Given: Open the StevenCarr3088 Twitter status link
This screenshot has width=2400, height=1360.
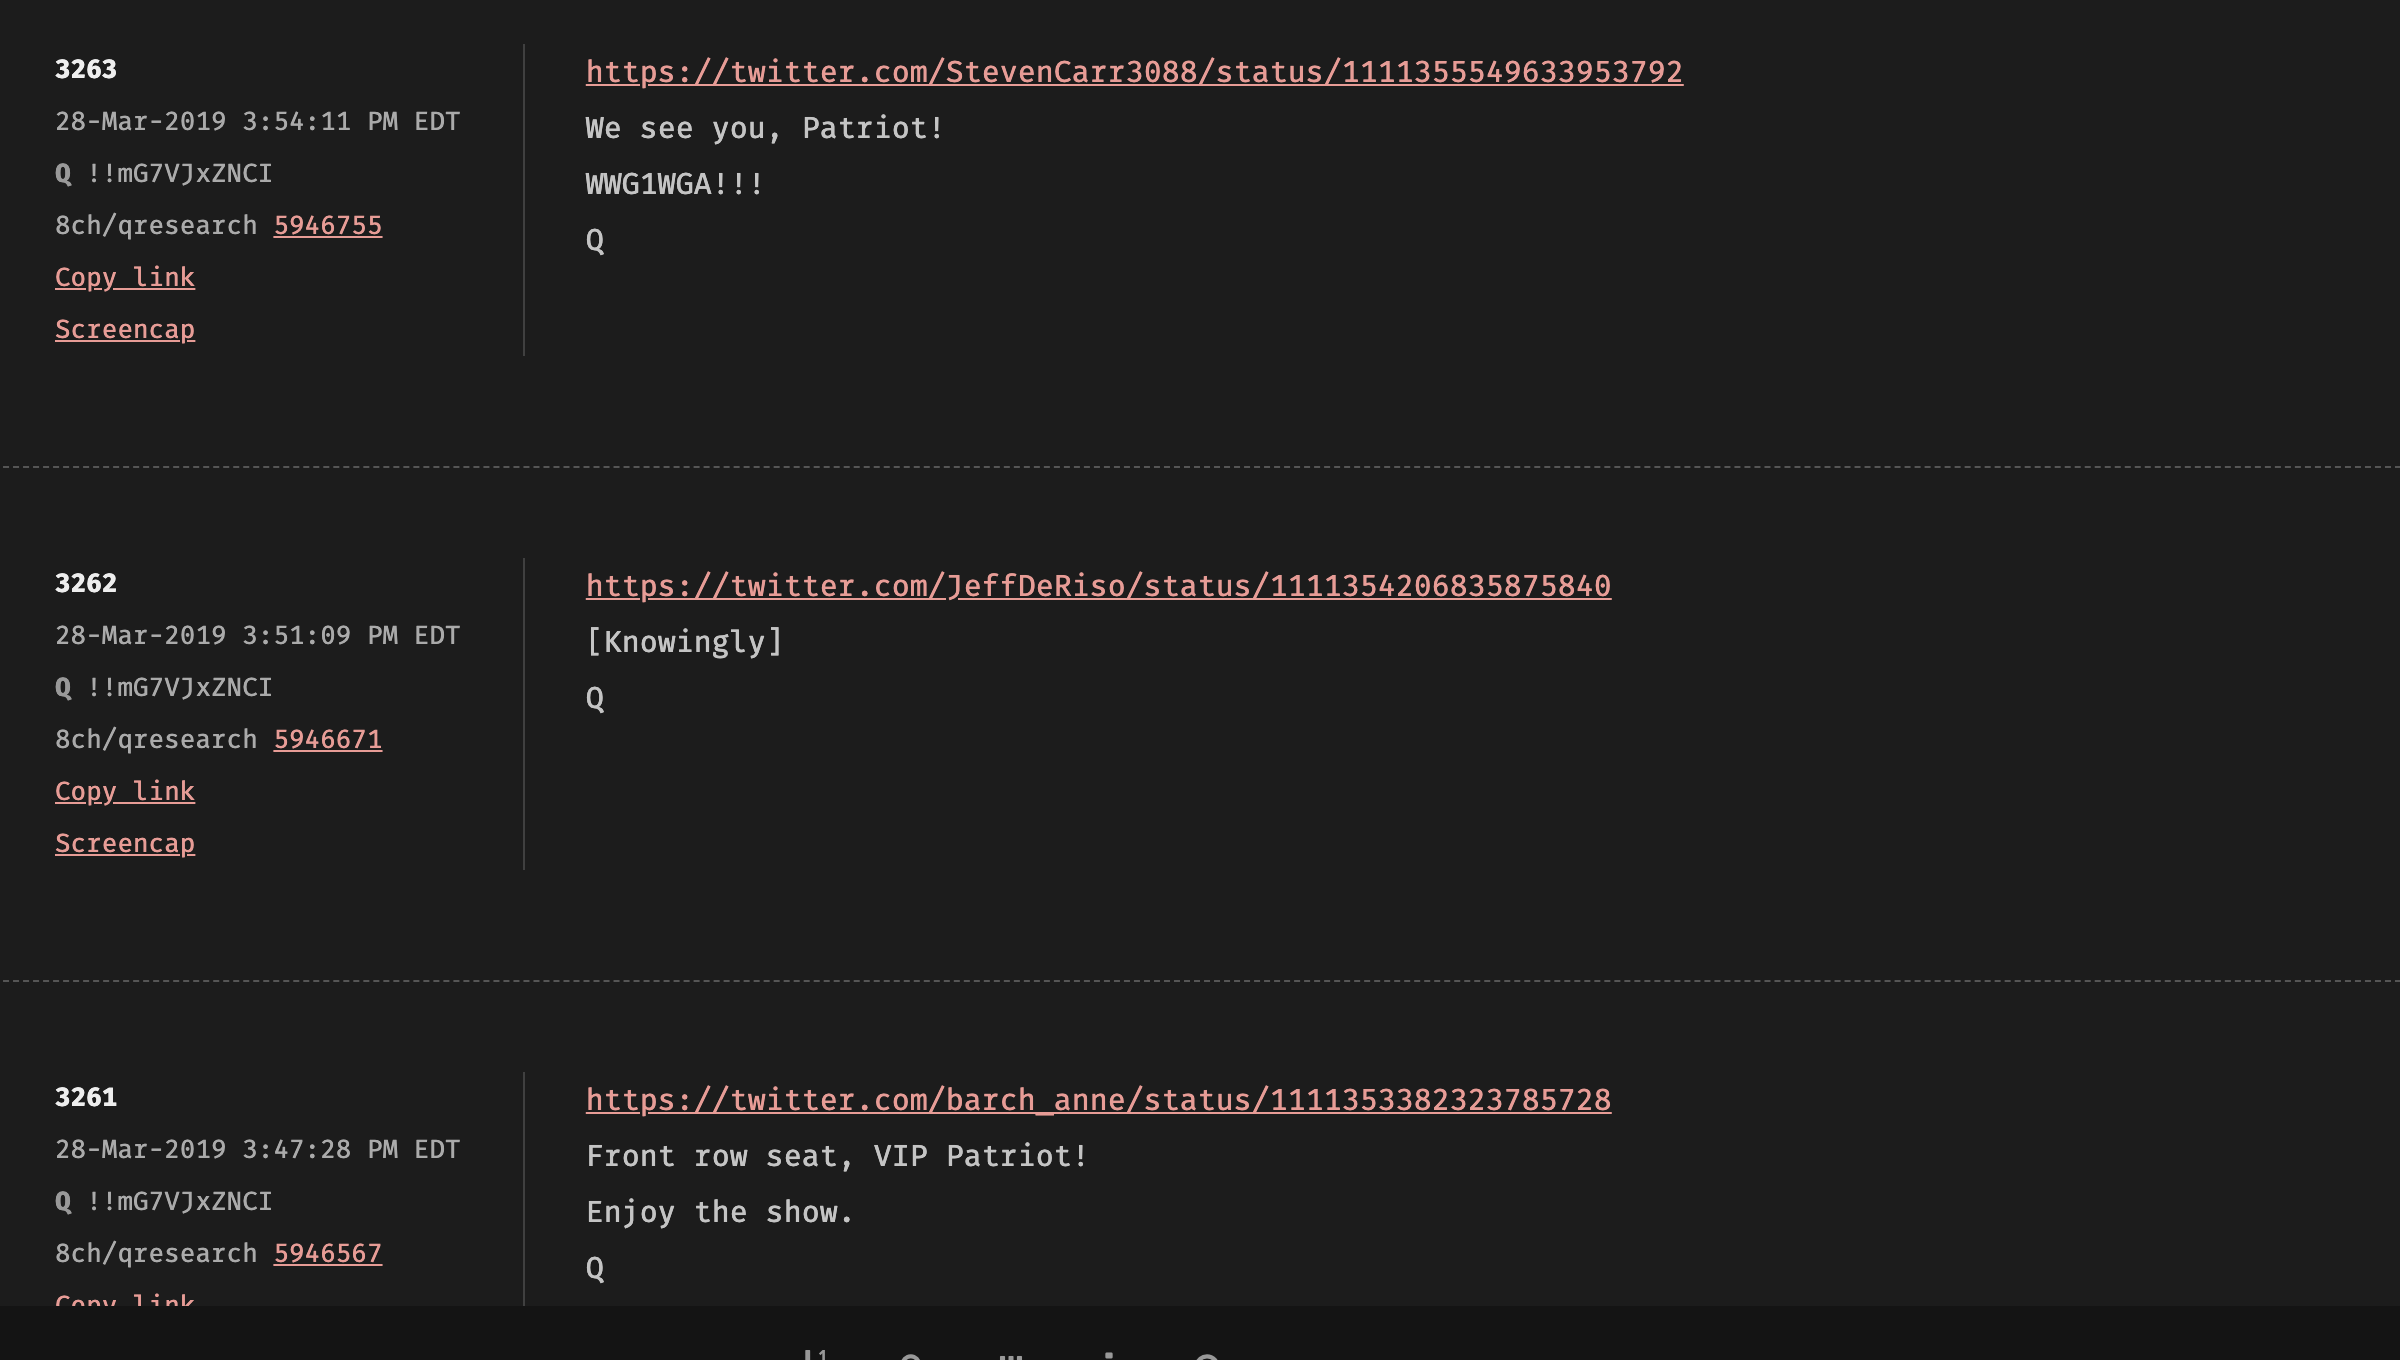Looking at the screenshot, I should (x=1134, y=72).
